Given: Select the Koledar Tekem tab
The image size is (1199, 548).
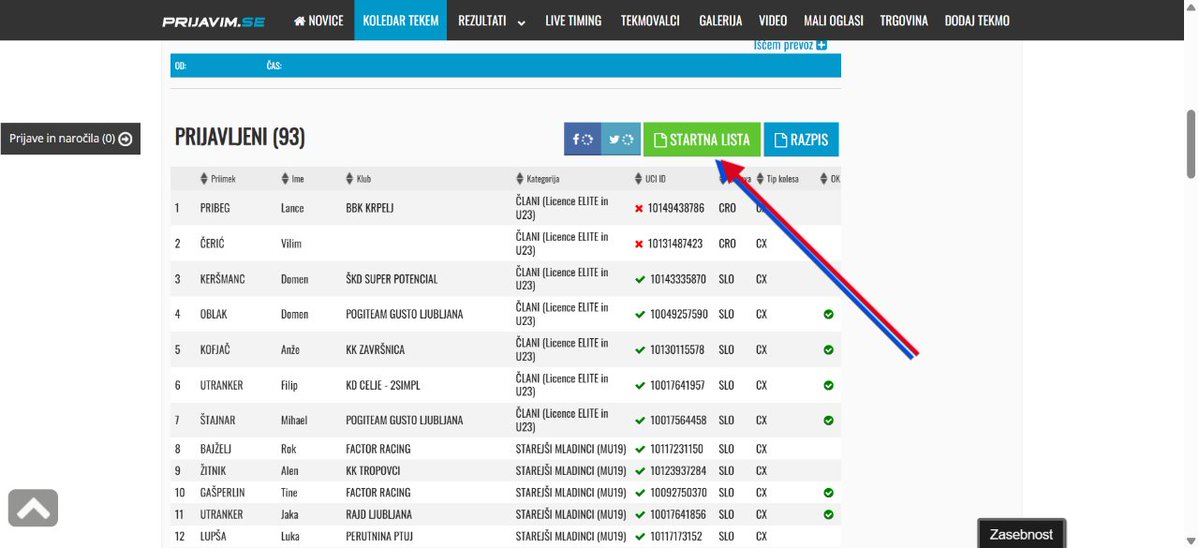Looking at the screenshot, I should click(401, 21).
